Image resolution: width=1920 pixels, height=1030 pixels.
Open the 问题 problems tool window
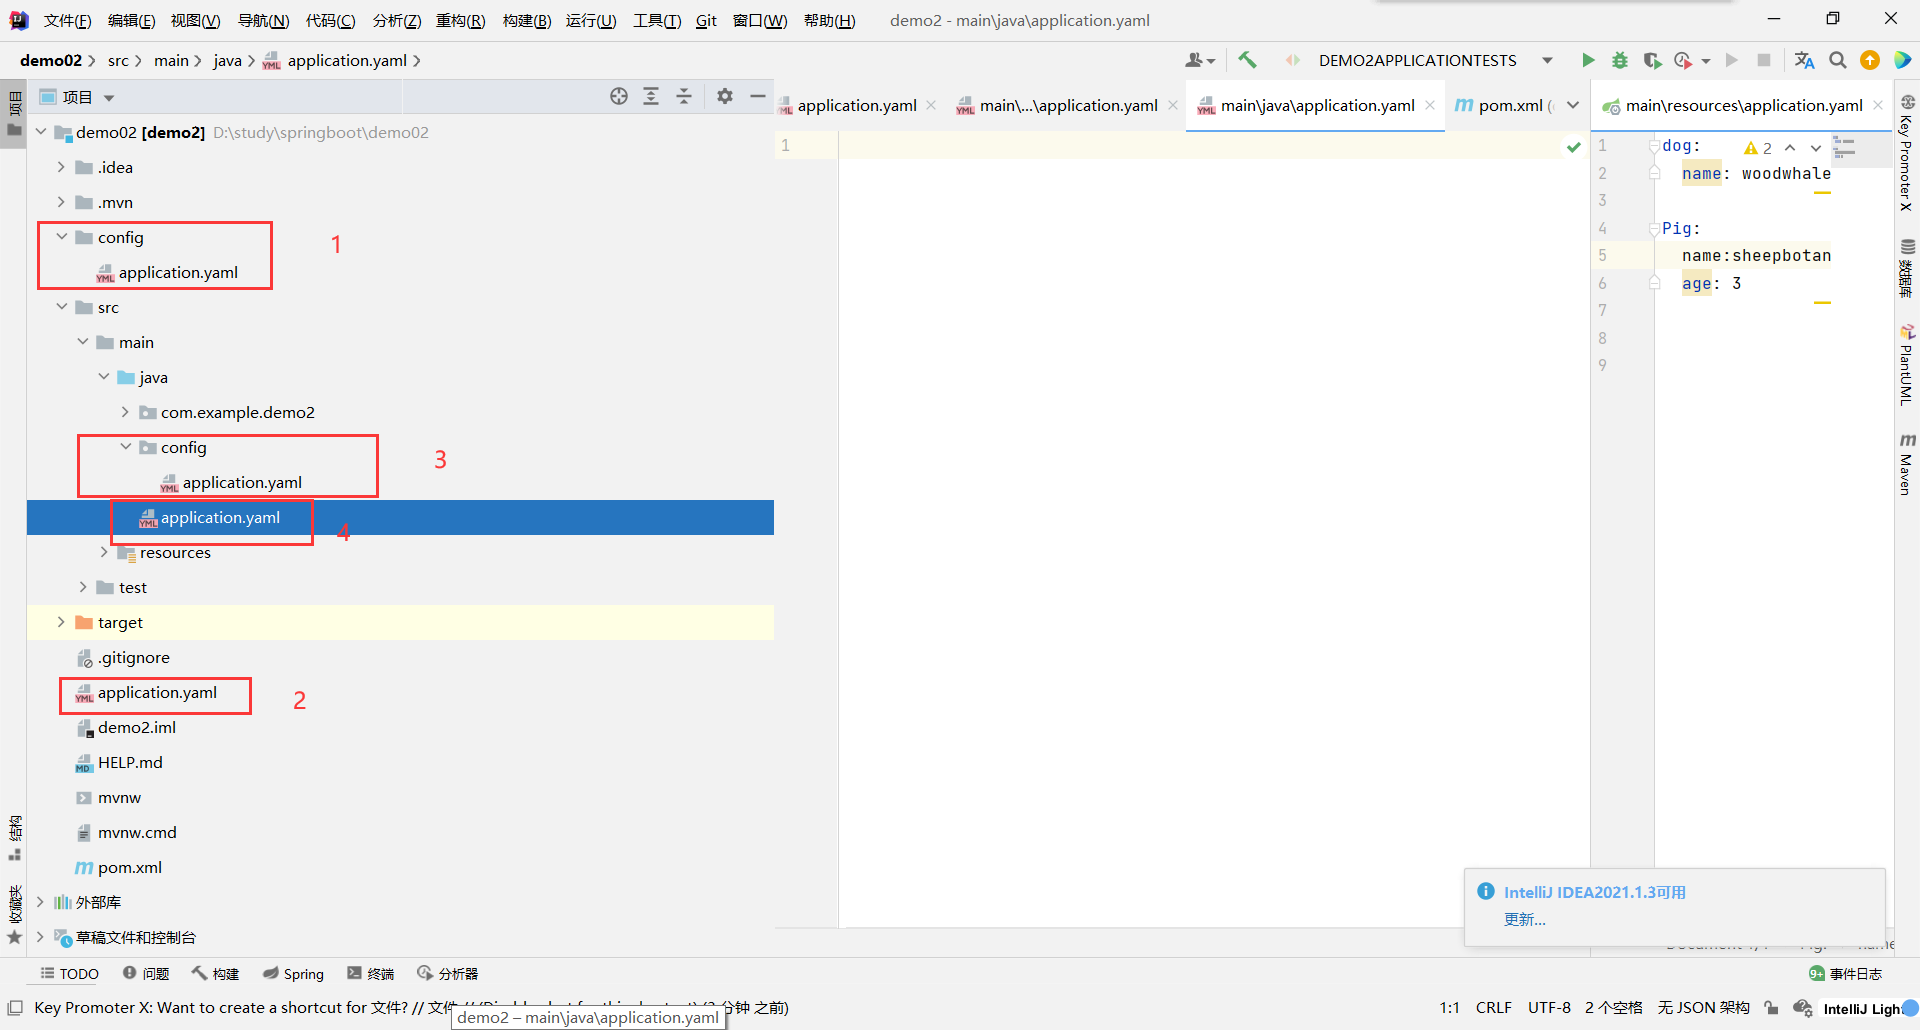click(x=146, y=973)
